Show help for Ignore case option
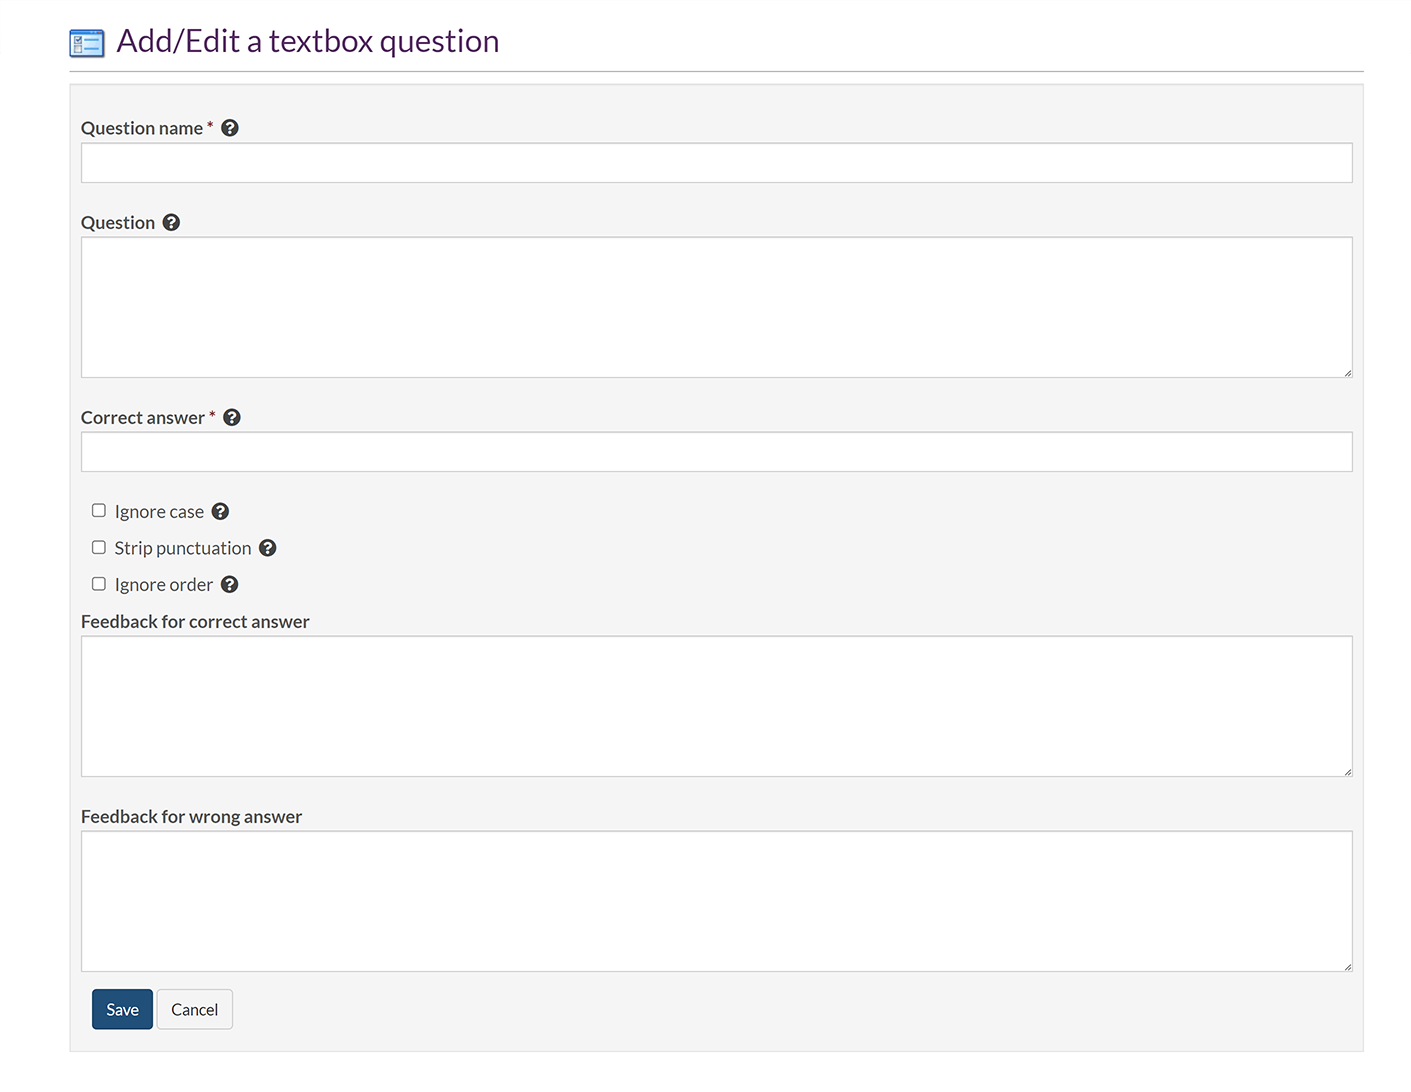The width and height of the screenshot is (1411, 1092). coord(221,511)
